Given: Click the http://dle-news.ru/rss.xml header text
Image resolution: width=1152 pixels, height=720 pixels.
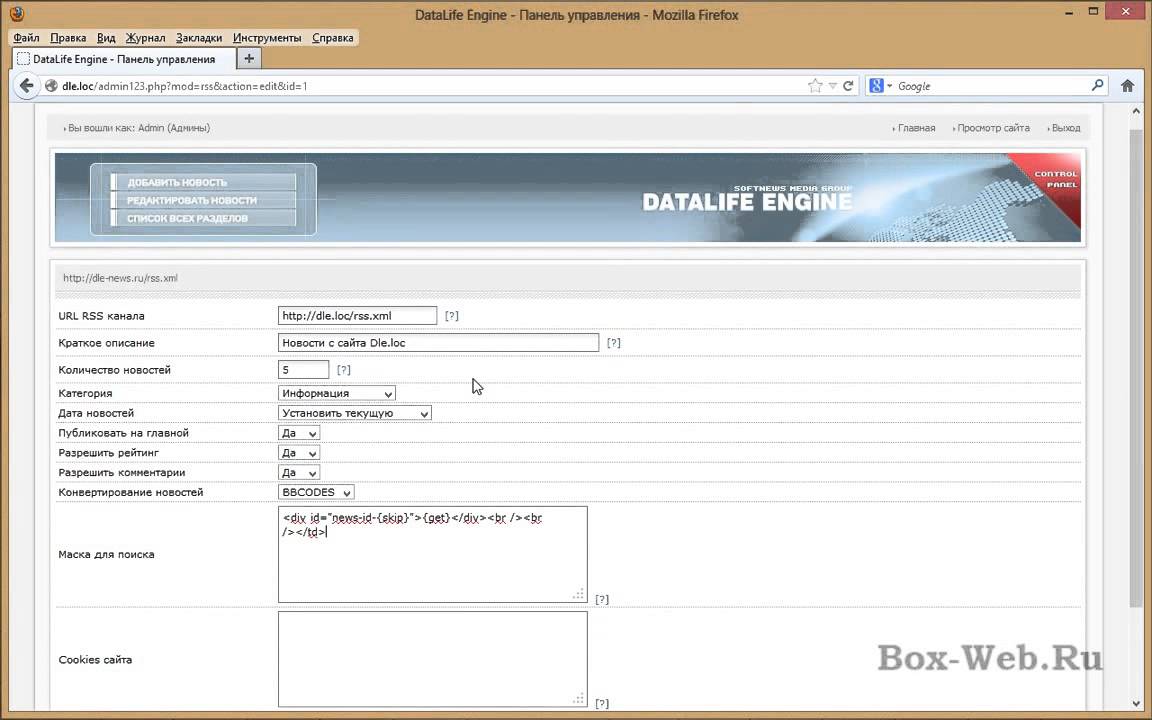Looking at the screenshot, I should 120,278.
